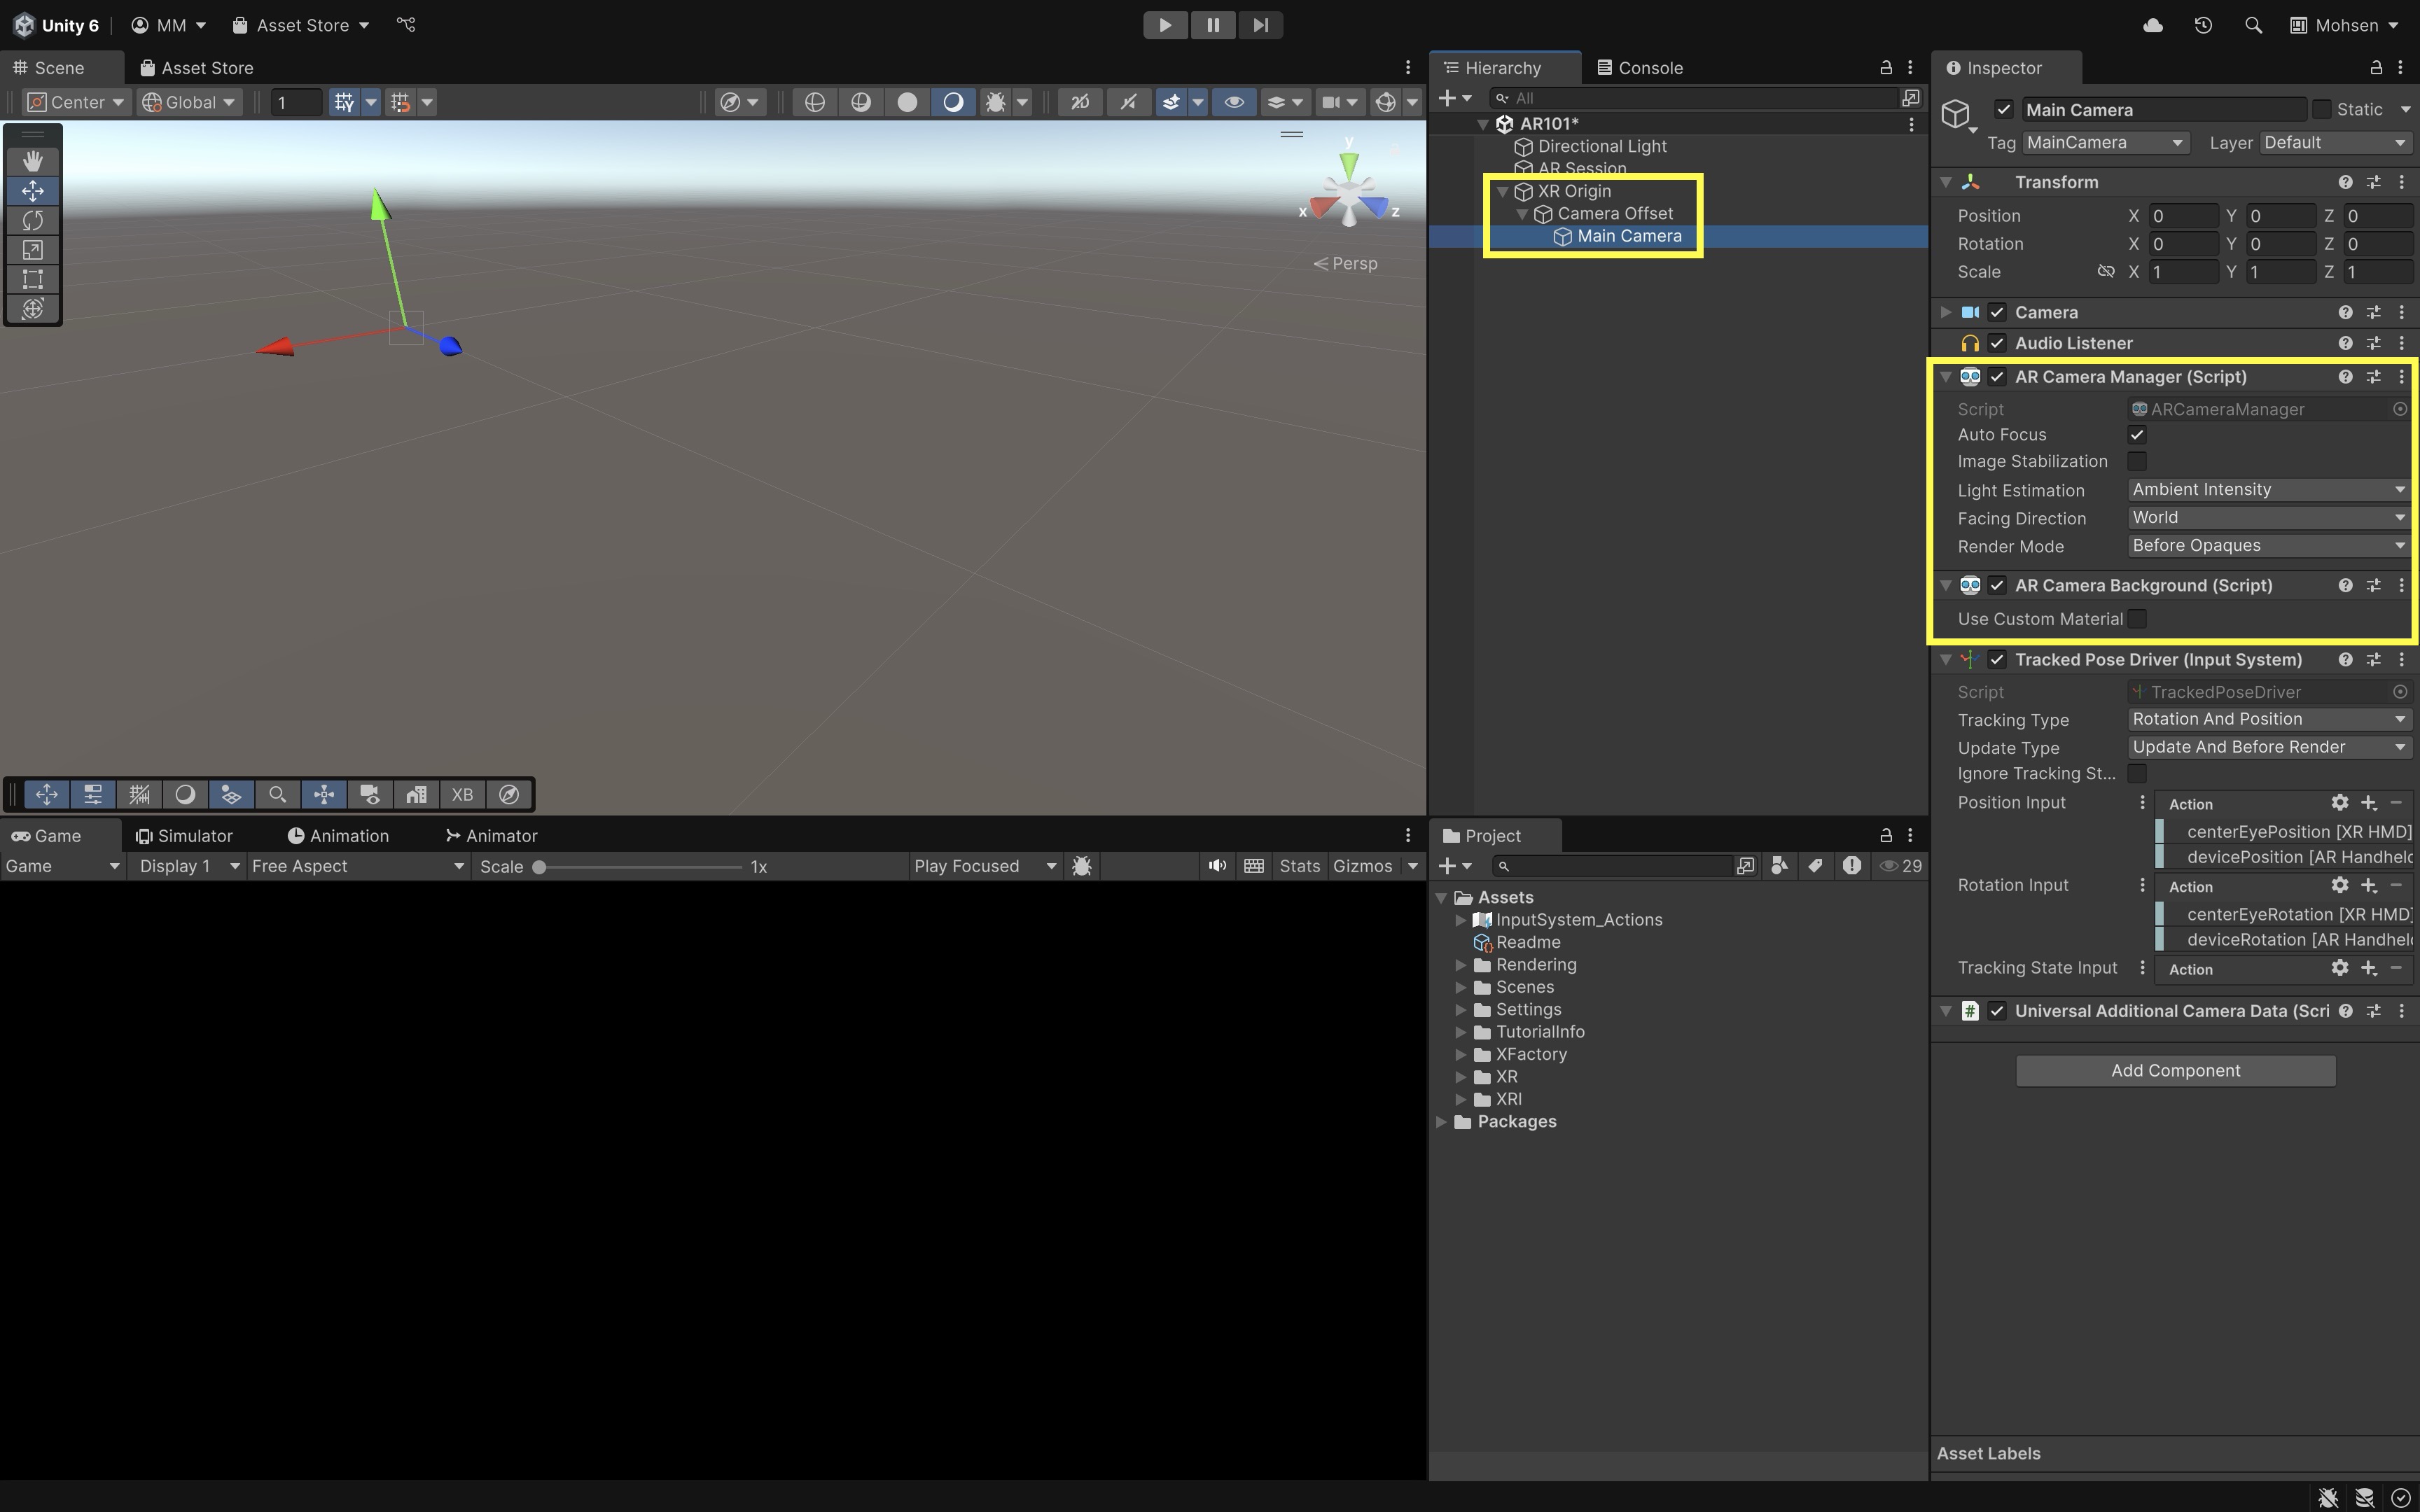2420x1512 pixels.
Task: Select the Rotate tool
Action: pos(32,220)
